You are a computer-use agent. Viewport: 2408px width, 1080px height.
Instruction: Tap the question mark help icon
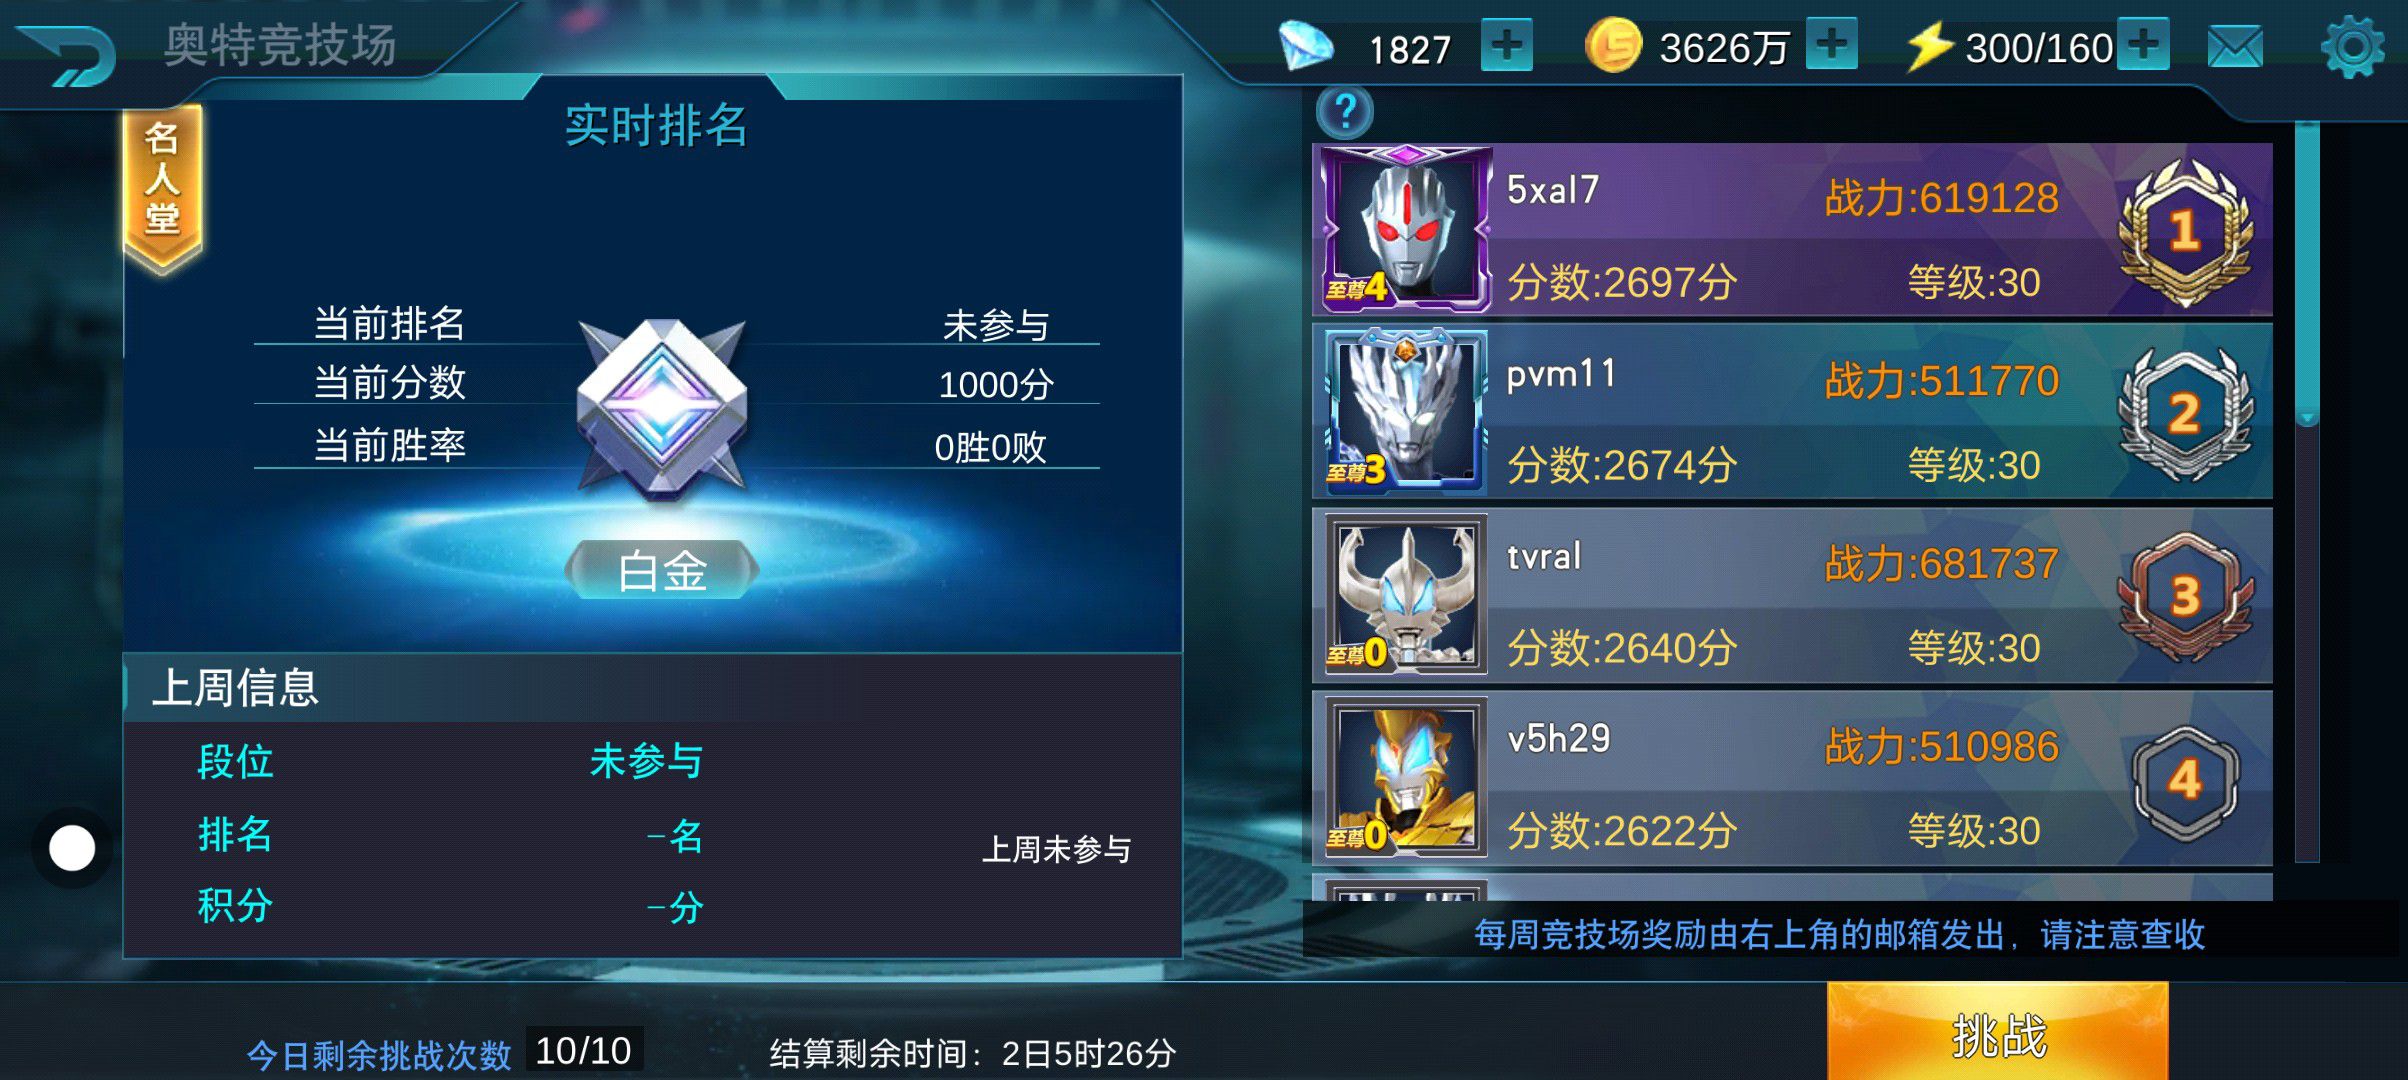tap(1346, 111)
